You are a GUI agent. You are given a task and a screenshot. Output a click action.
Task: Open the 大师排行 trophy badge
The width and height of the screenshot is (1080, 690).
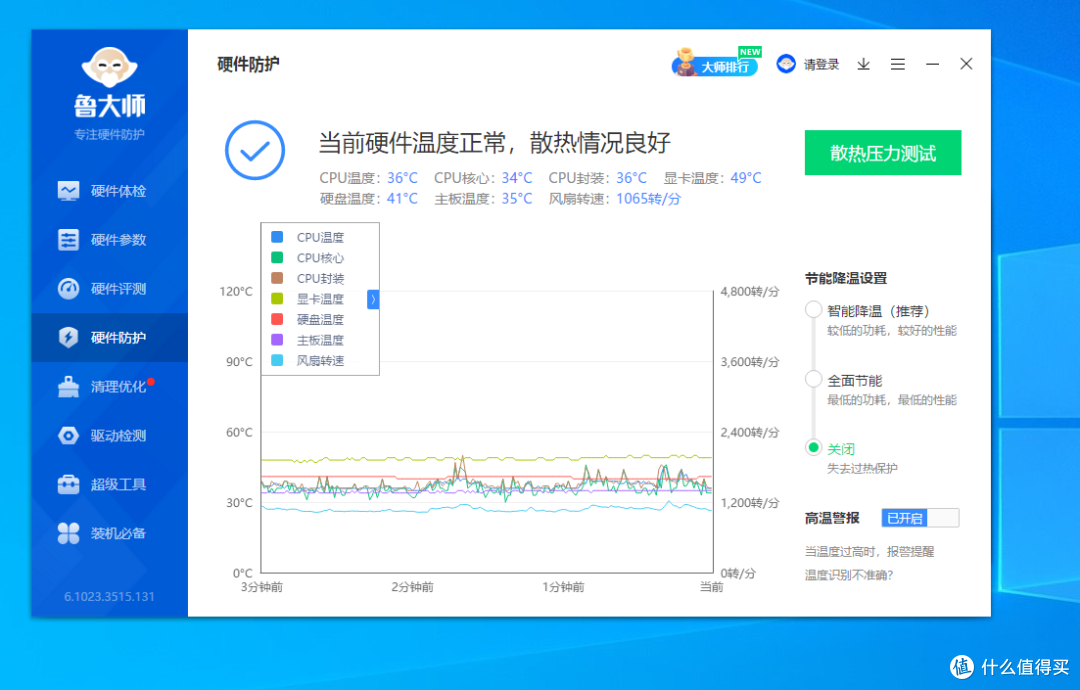click(716, 63)
